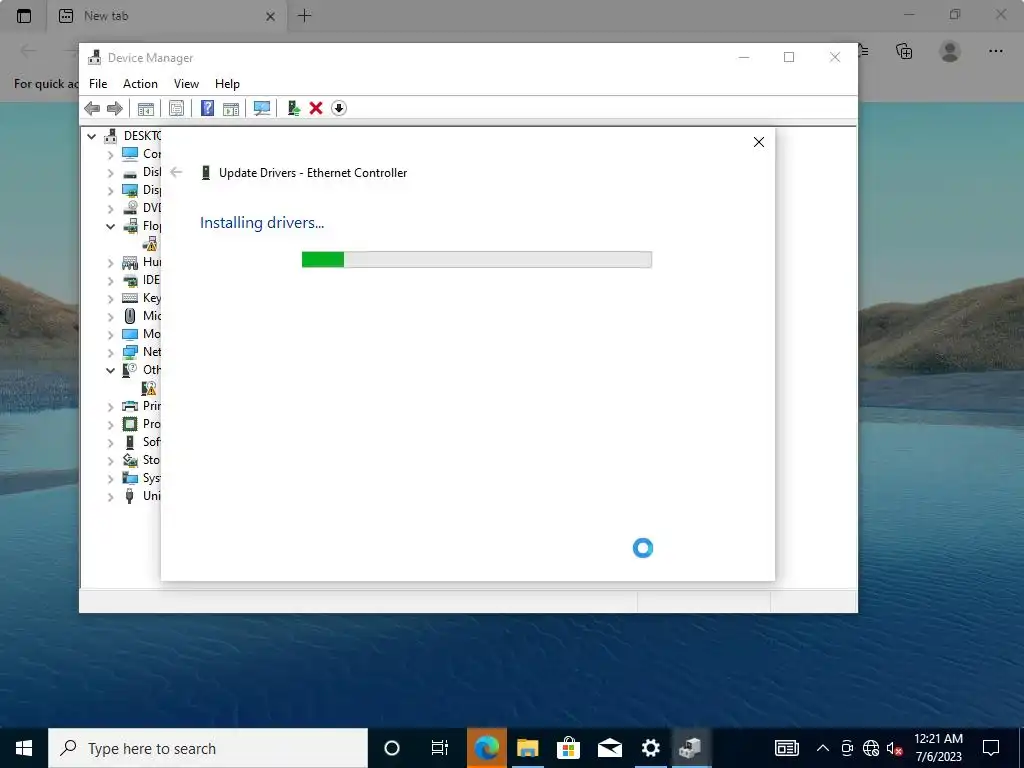Image resolution: width=1024 pixels, height=768 pixels.
Task: Expand the Processors category chevron
Action: 110,424
